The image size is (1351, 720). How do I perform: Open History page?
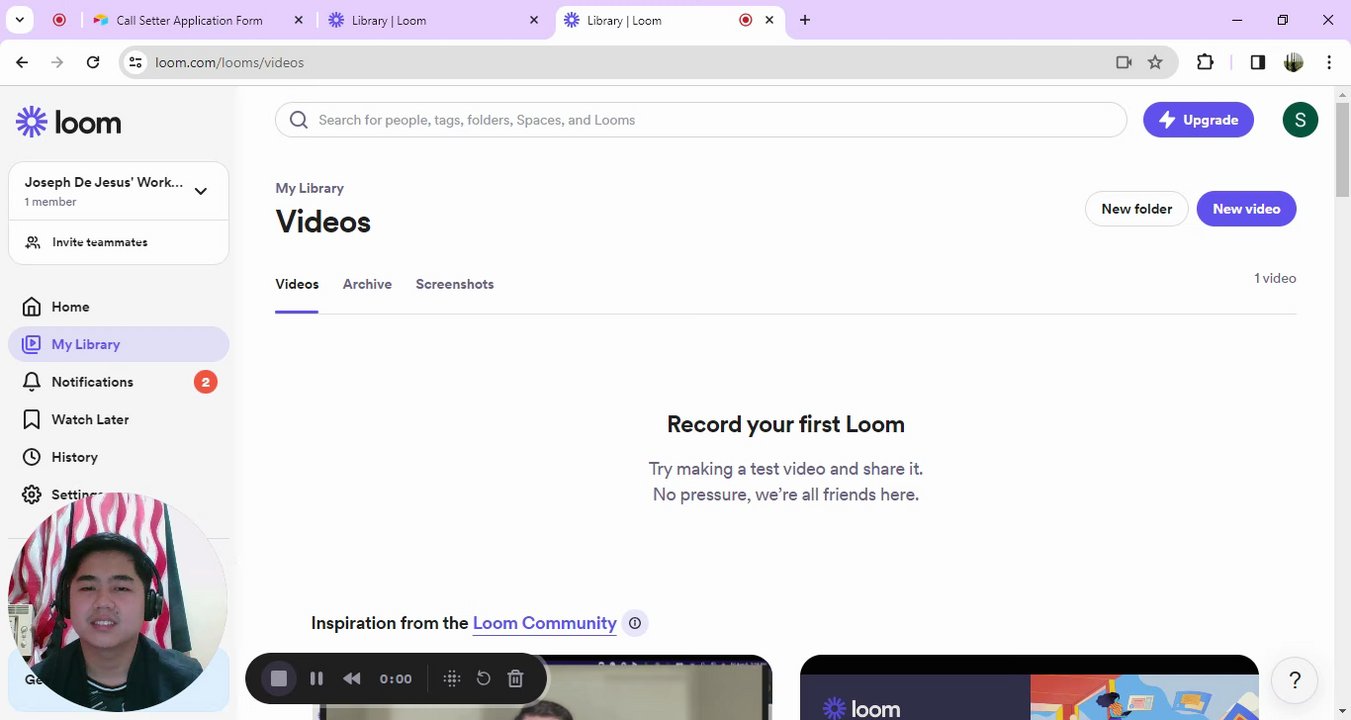[x=118, y=457]
